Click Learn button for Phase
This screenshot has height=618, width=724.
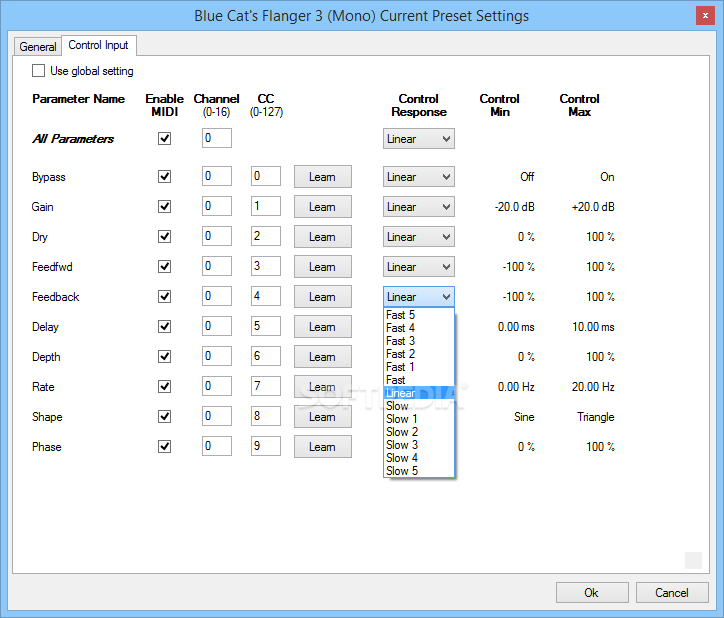323,447
